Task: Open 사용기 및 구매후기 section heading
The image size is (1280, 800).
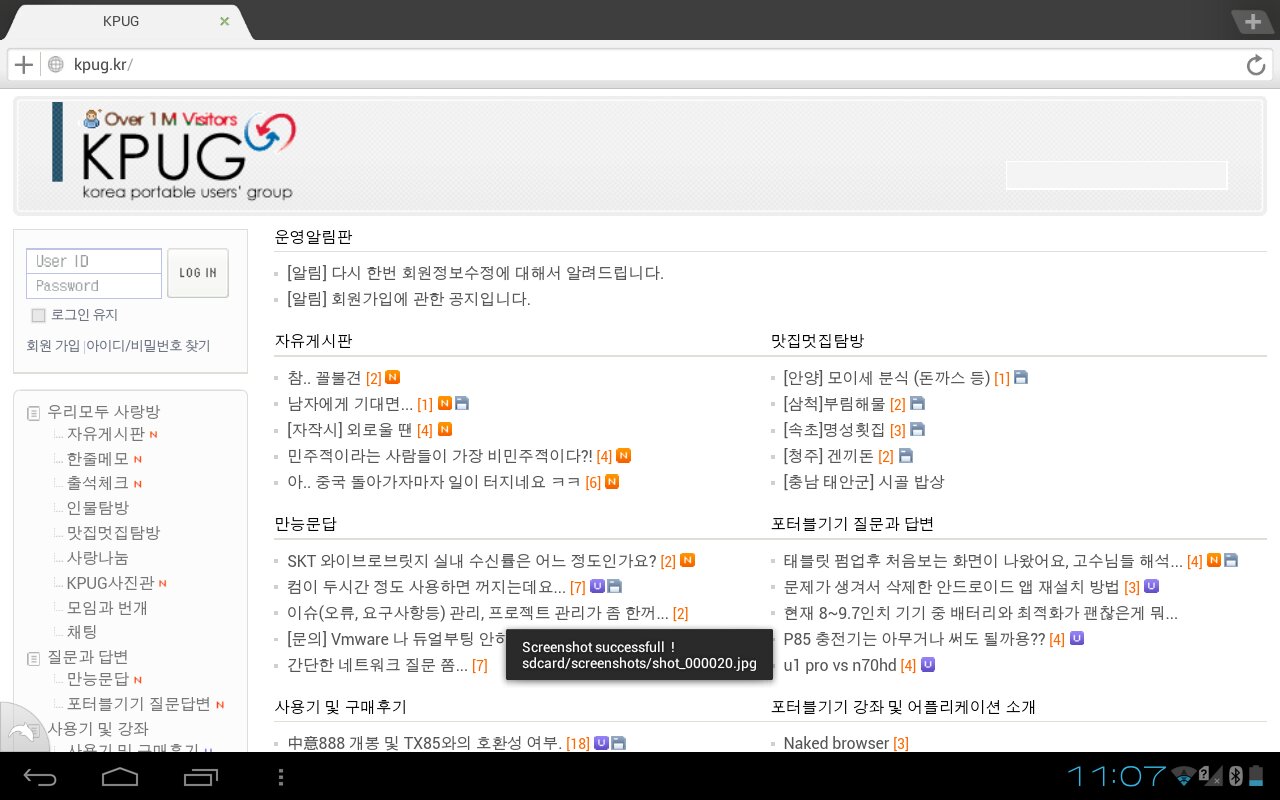Action: click(341, 706)
